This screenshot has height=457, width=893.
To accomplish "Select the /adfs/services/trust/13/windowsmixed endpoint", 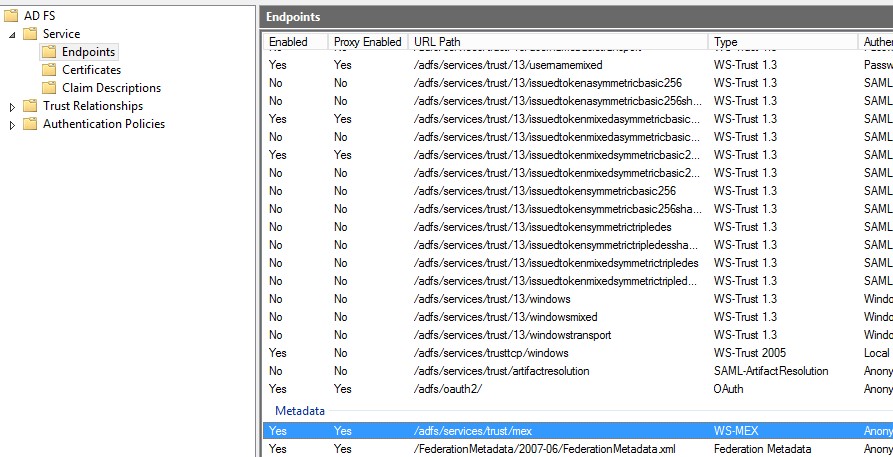I will (x=578, y=317).
